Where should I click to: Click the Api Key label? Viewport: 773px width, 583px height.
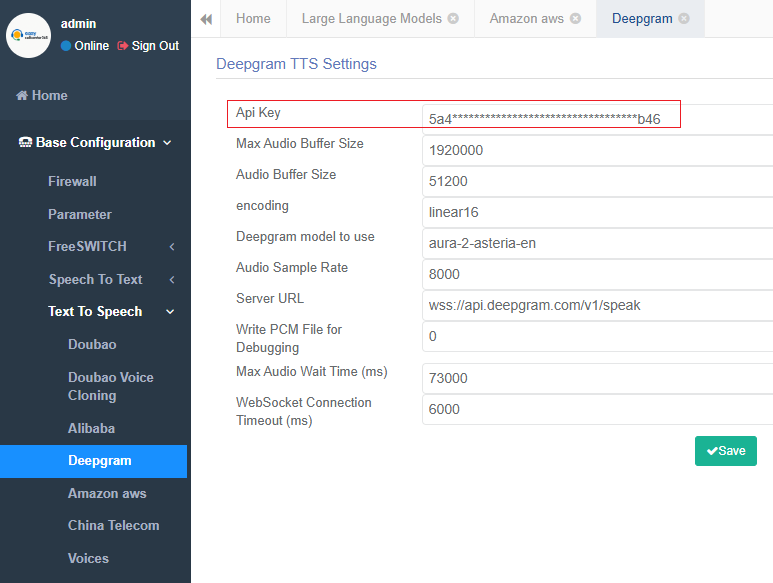[x=258, y=113]
